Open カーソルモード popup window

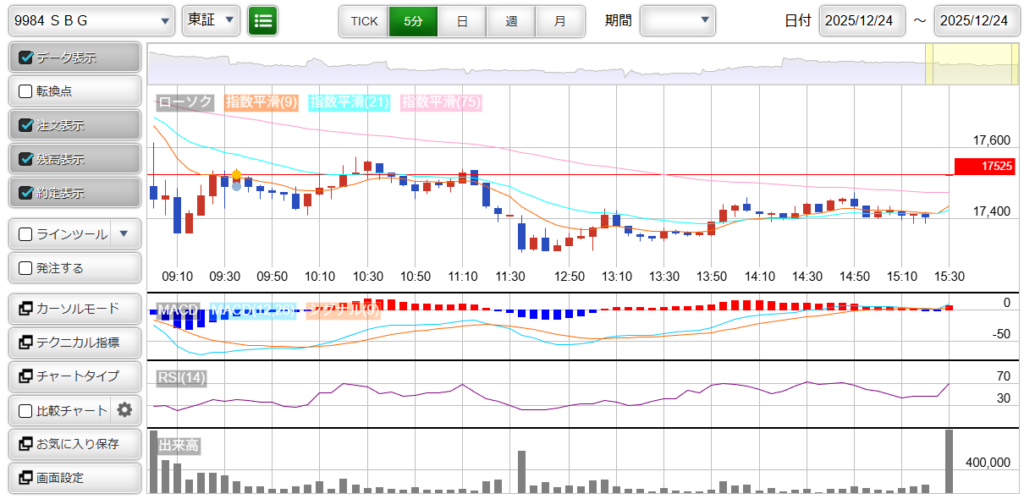point(74,308)
